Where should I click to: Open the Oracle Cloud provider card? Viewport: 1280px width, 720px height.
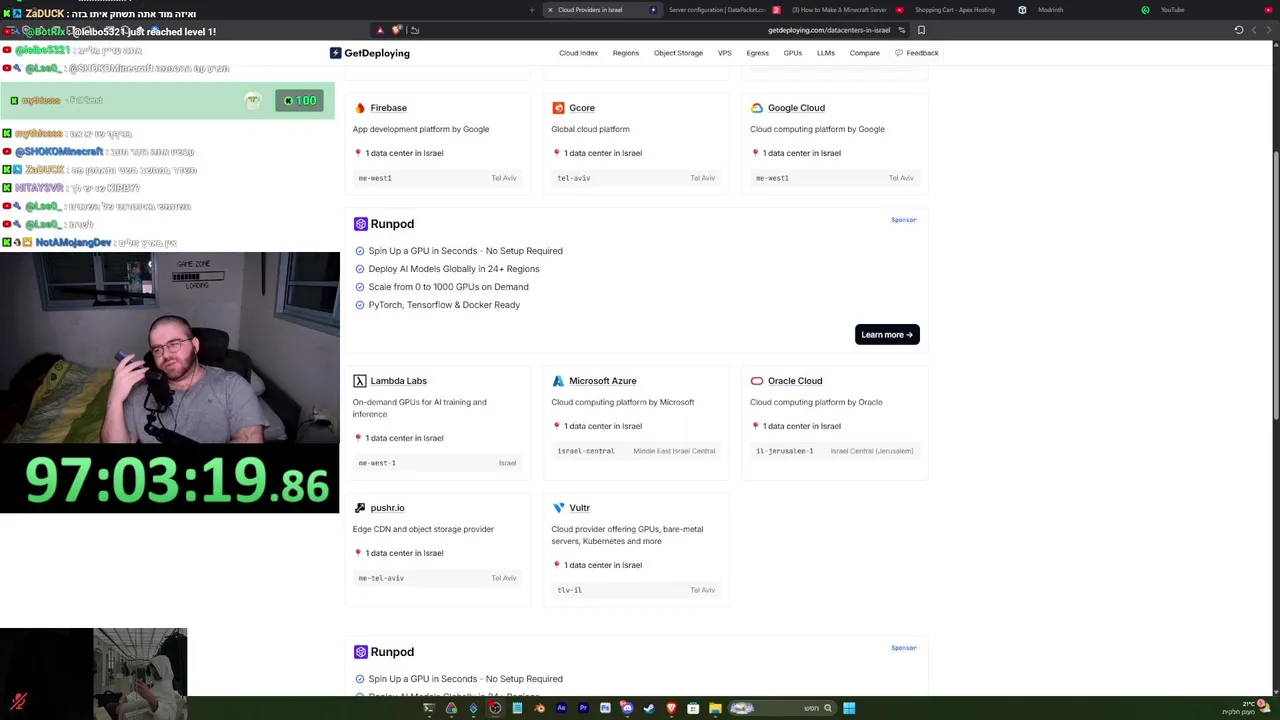[x=834, y=422]
